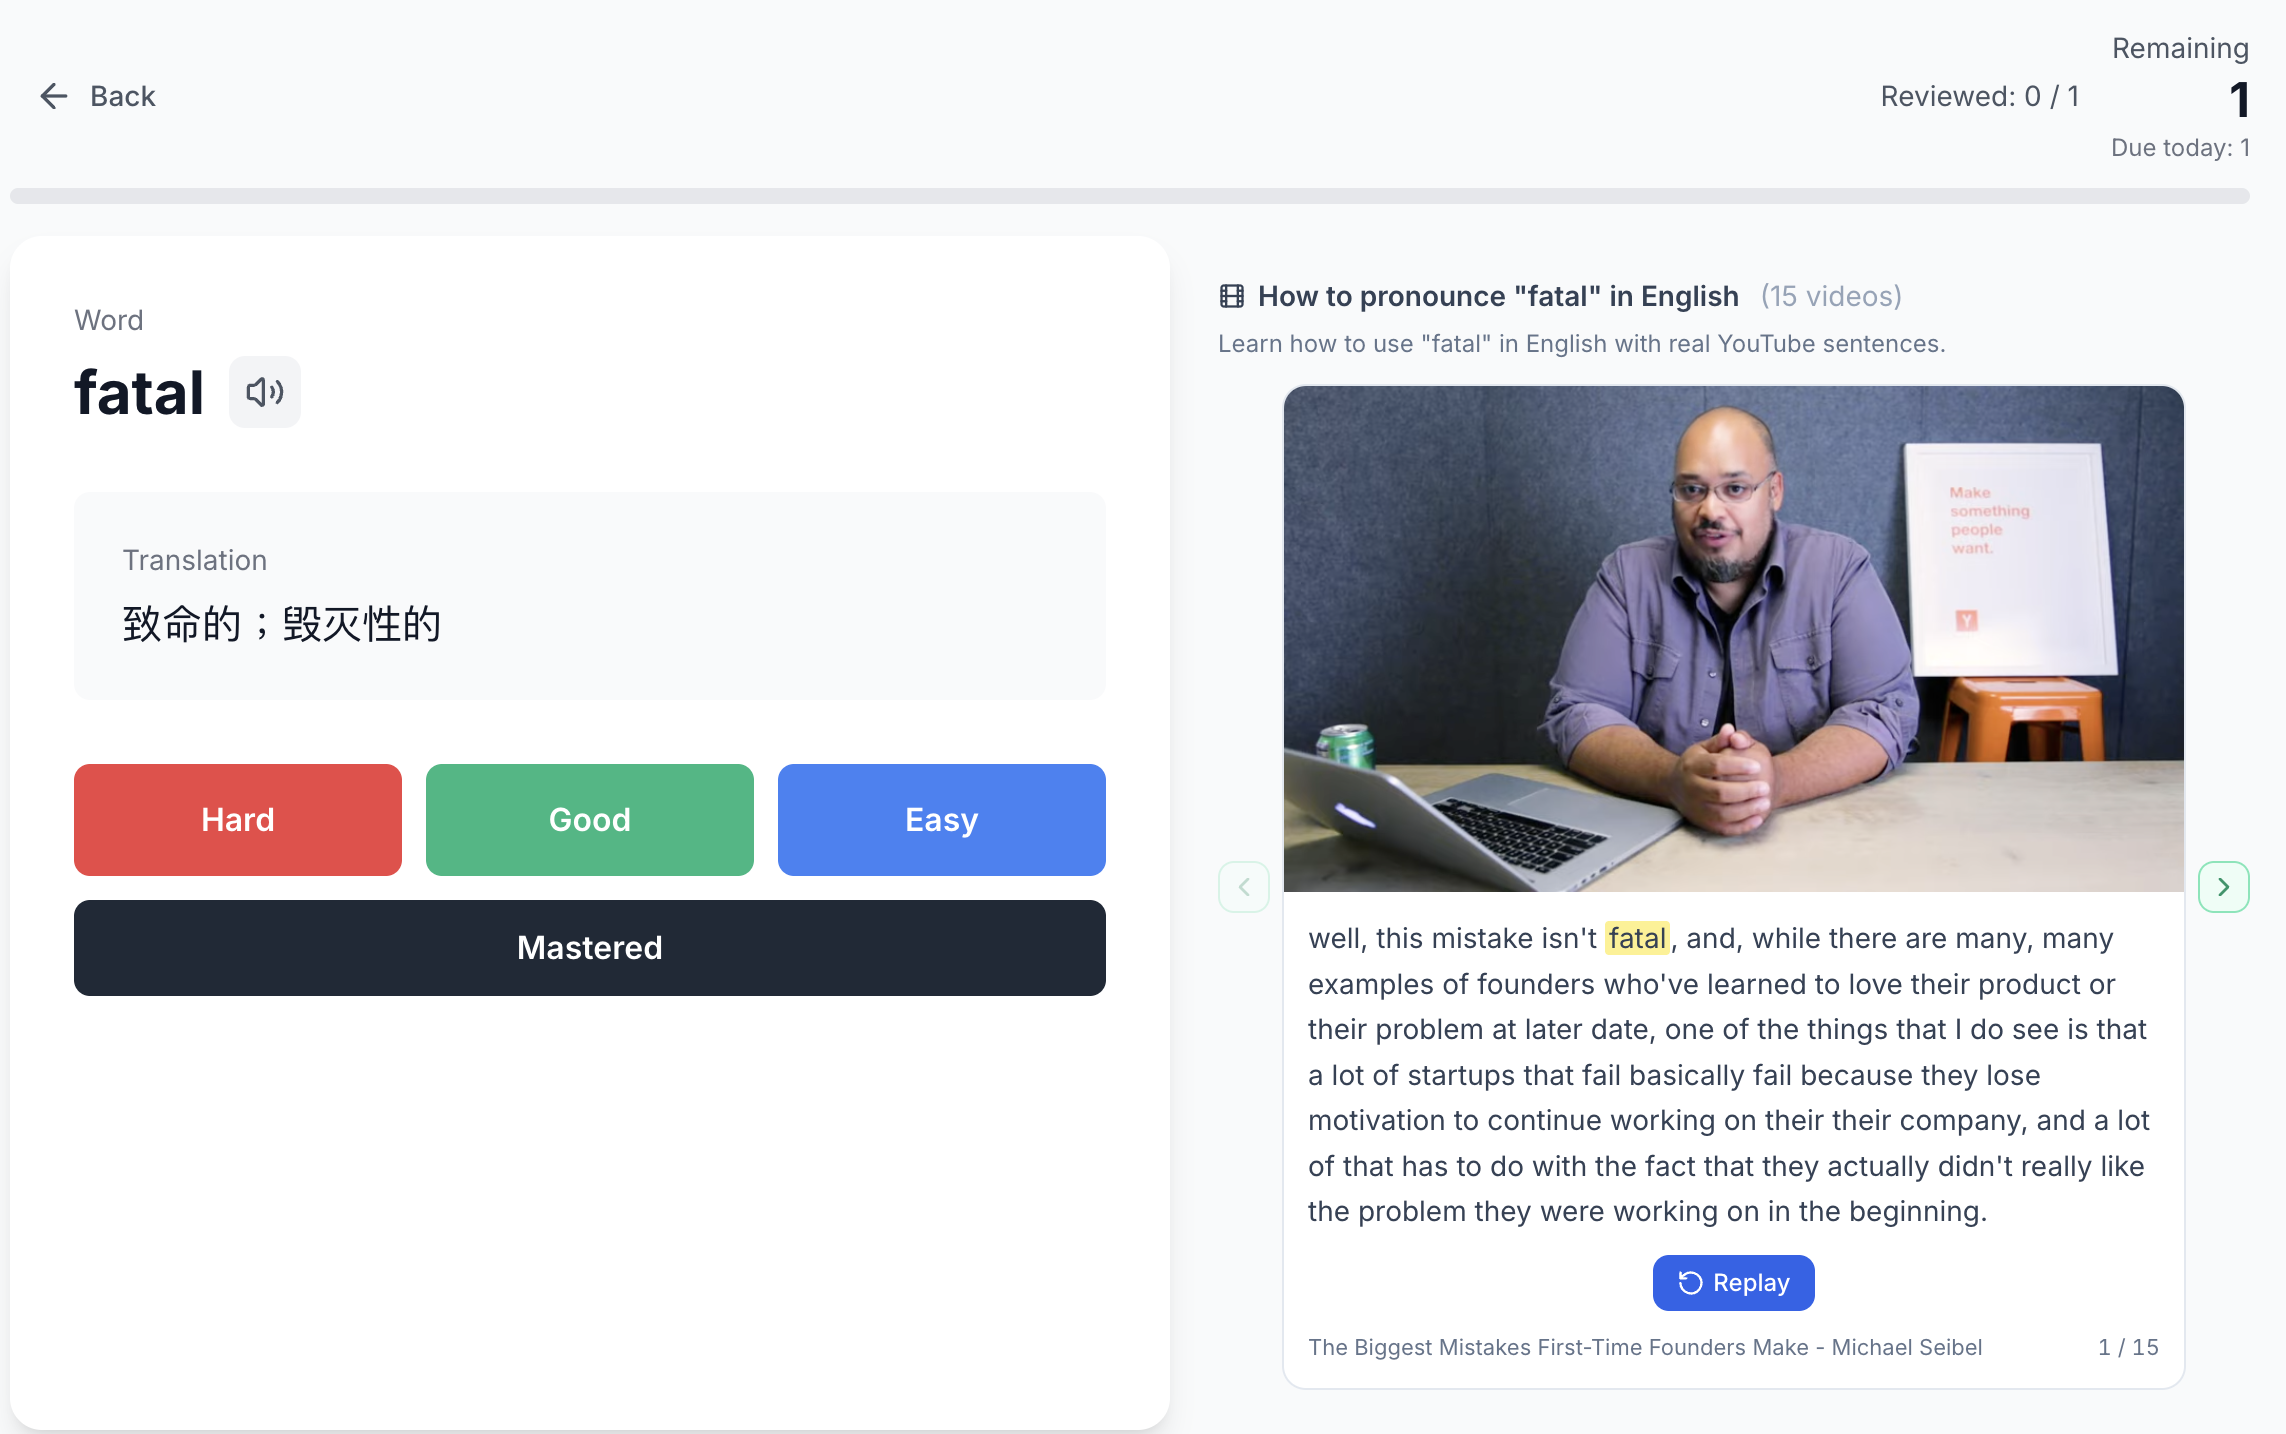Rate the word as Good
This screenshot has width=2286, height=1434.
(x=590, y=820)
